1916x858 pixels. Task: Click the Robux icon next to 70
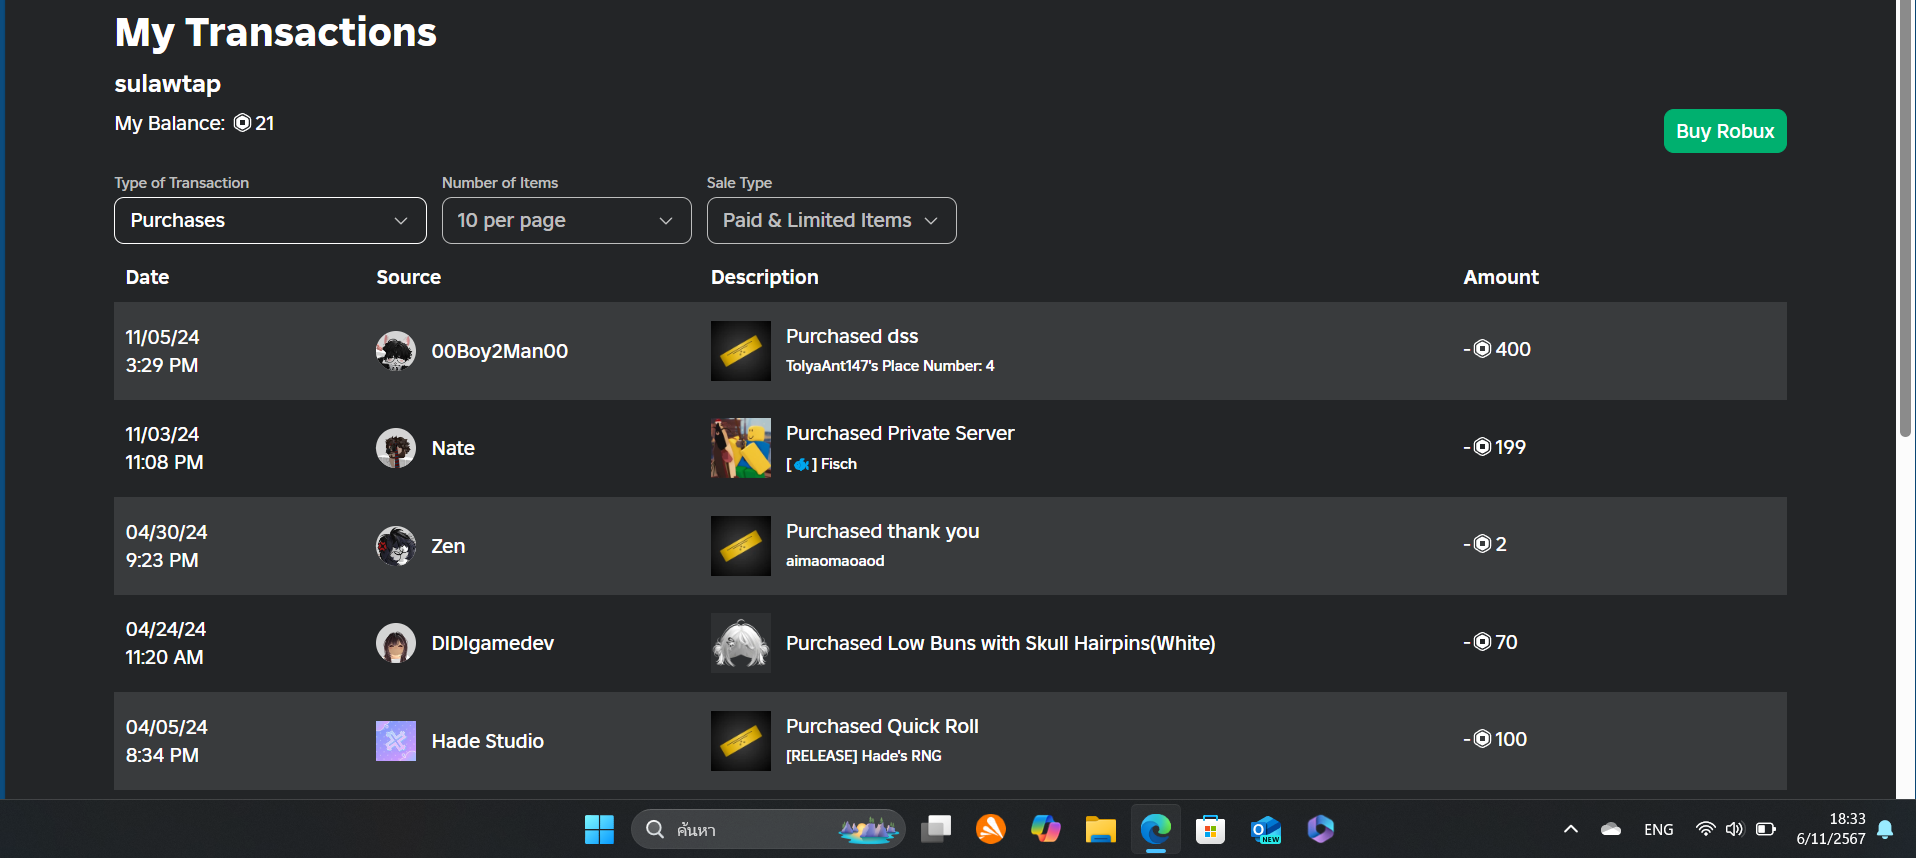pyautogui.click(x=1483, y=642)
